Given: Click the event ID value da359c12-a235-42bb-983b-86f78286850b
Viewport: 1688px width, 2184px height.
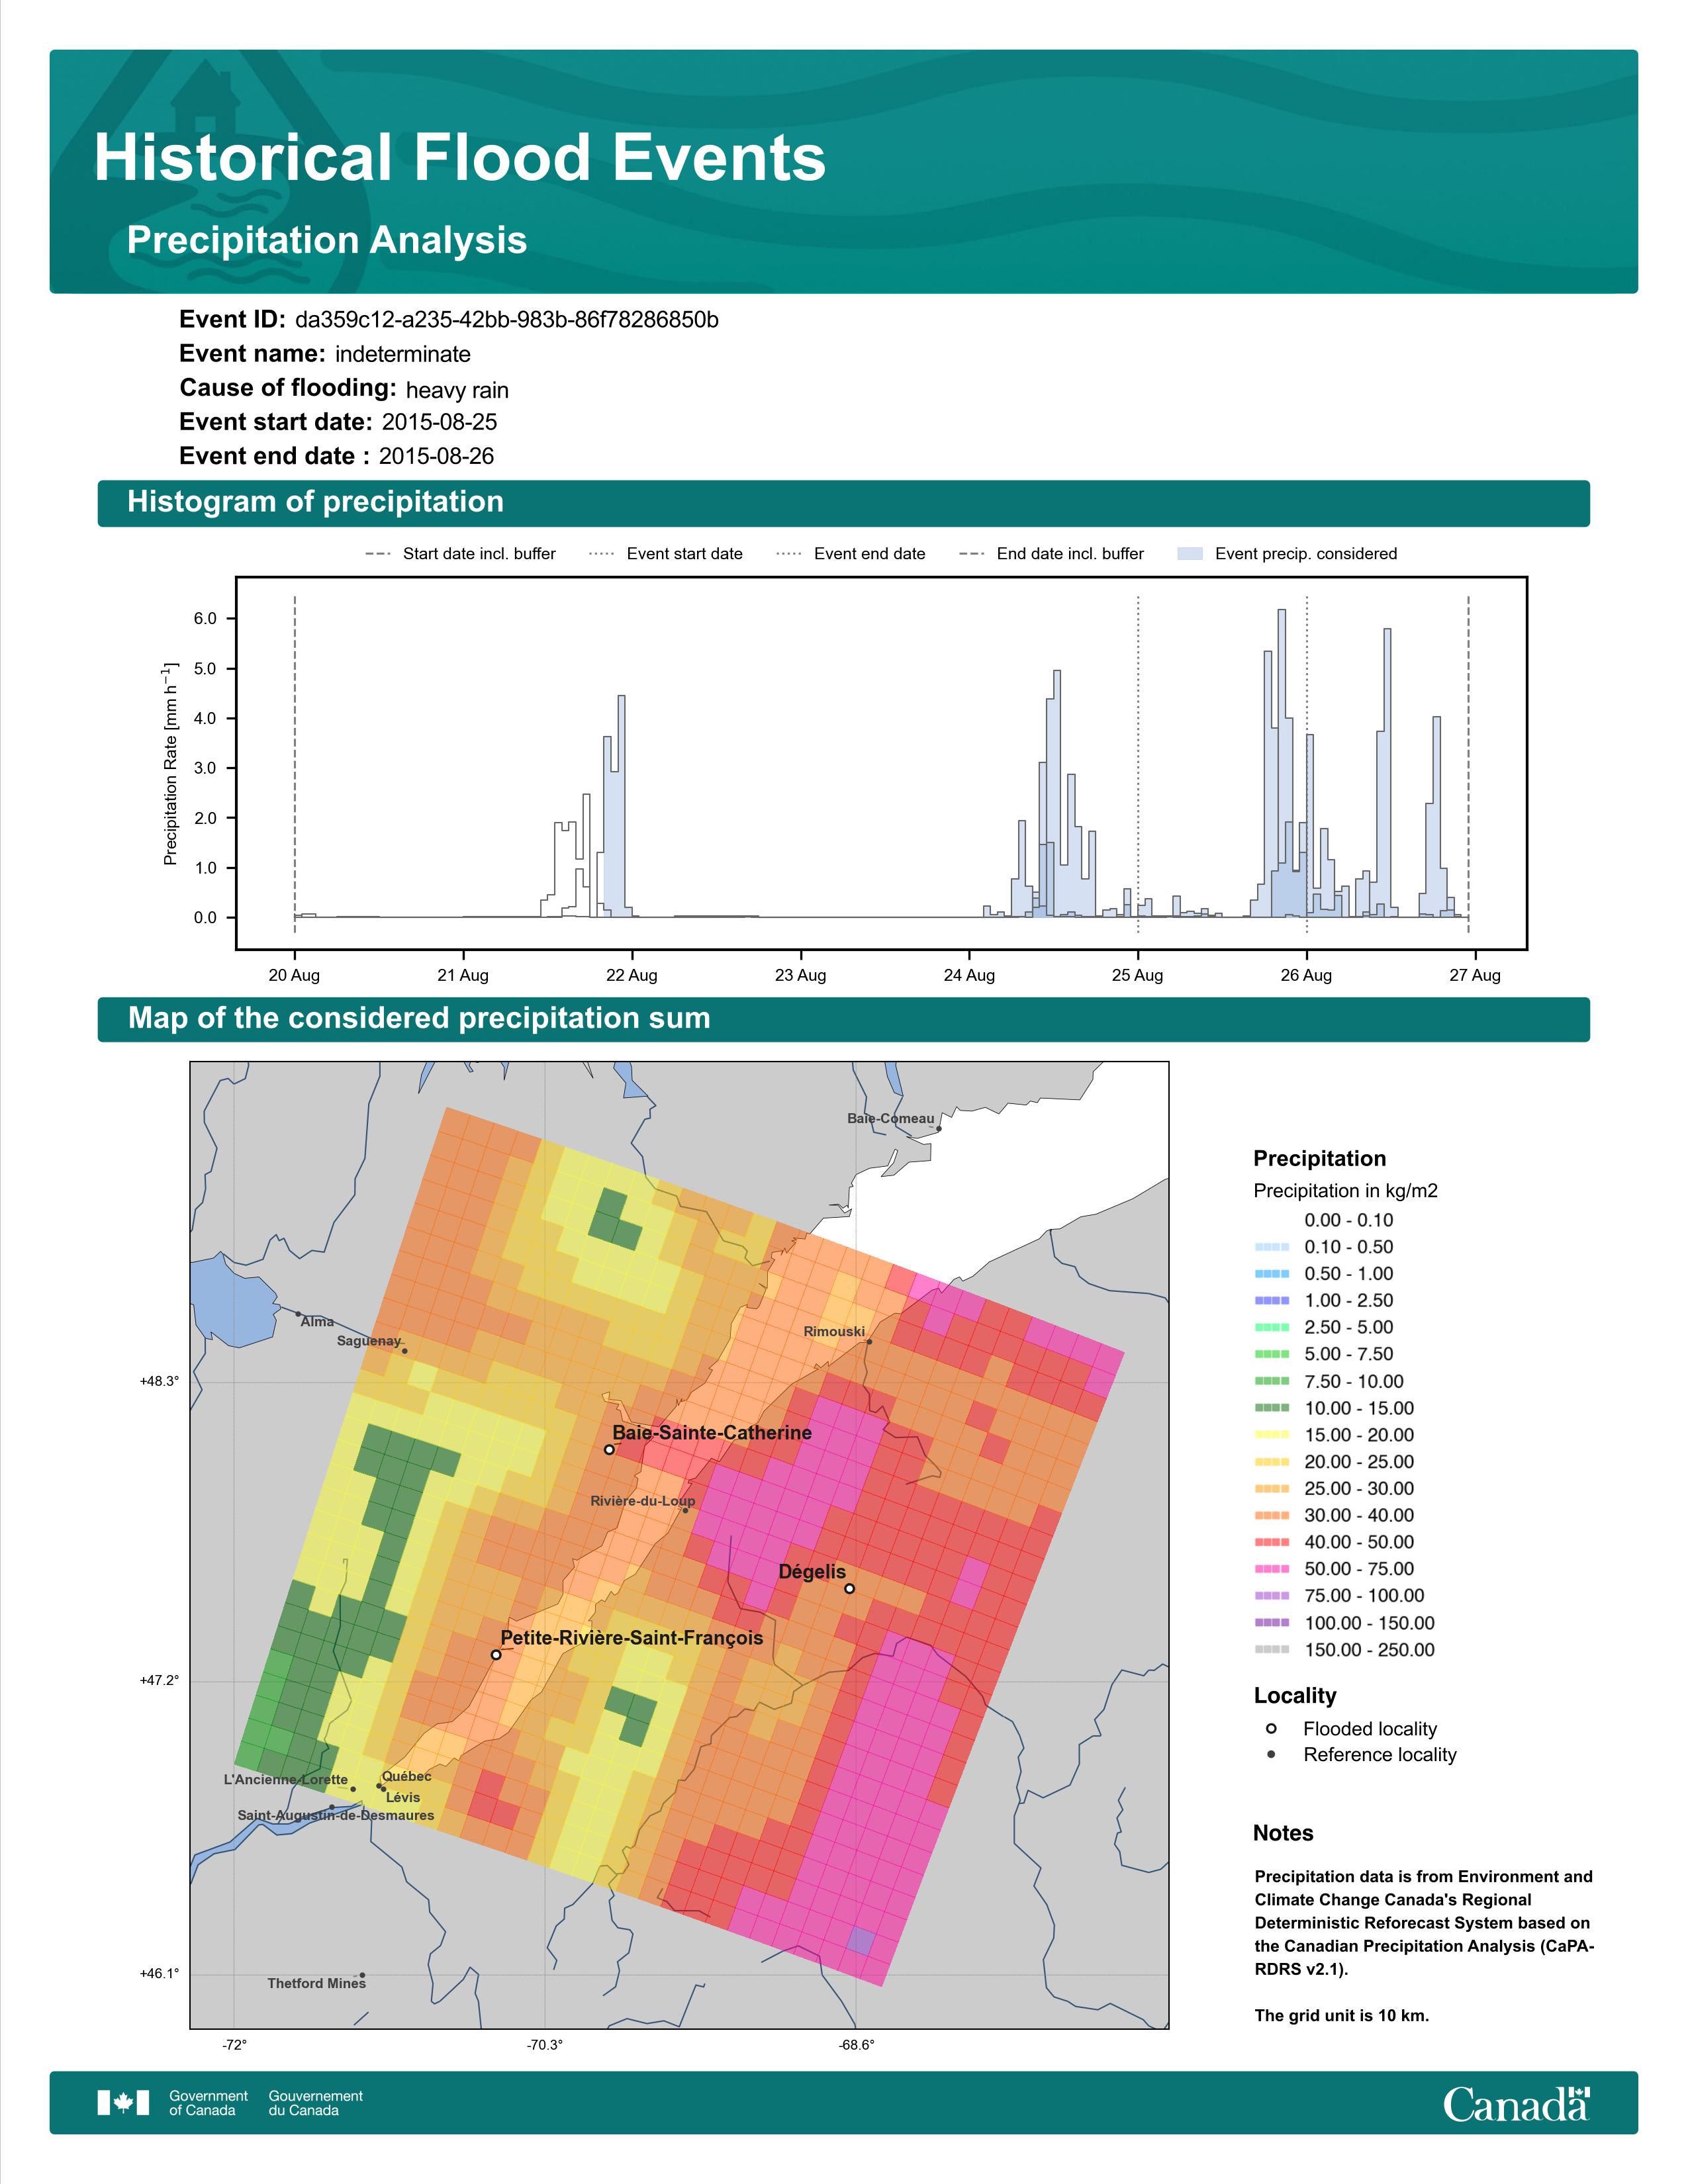Looking at the screenshot, I should (x=507, y=320).
